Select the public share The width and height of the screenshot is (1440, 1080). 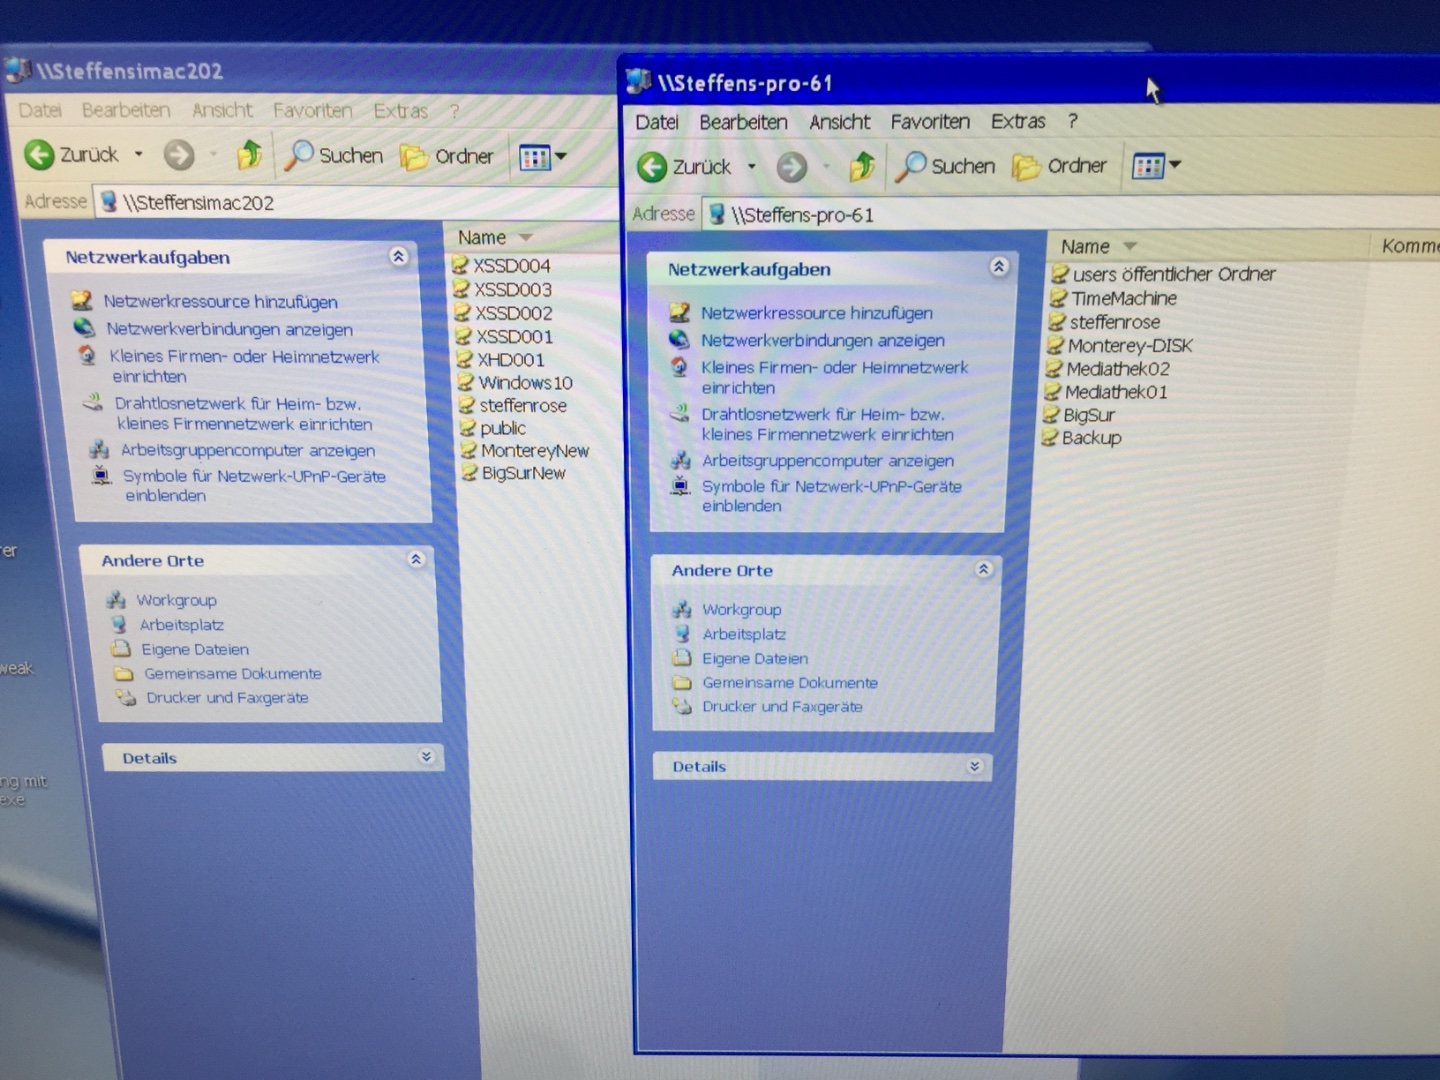click(x=493, y=428)
